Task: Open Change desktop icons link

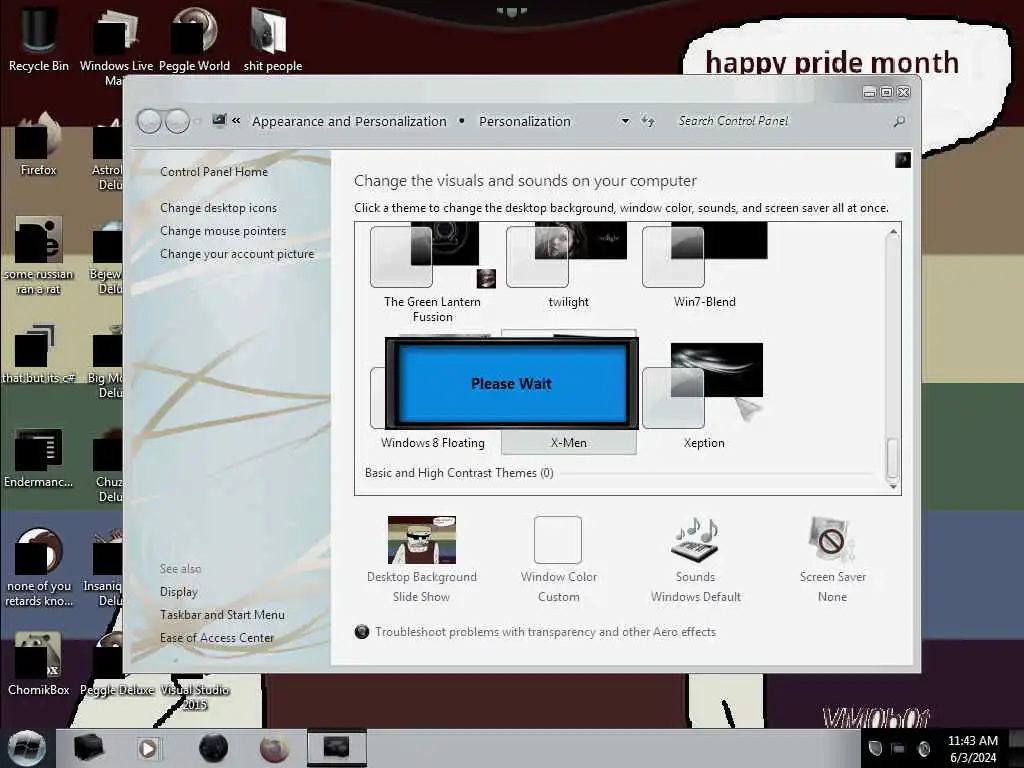Action: [x=218, y=208]
